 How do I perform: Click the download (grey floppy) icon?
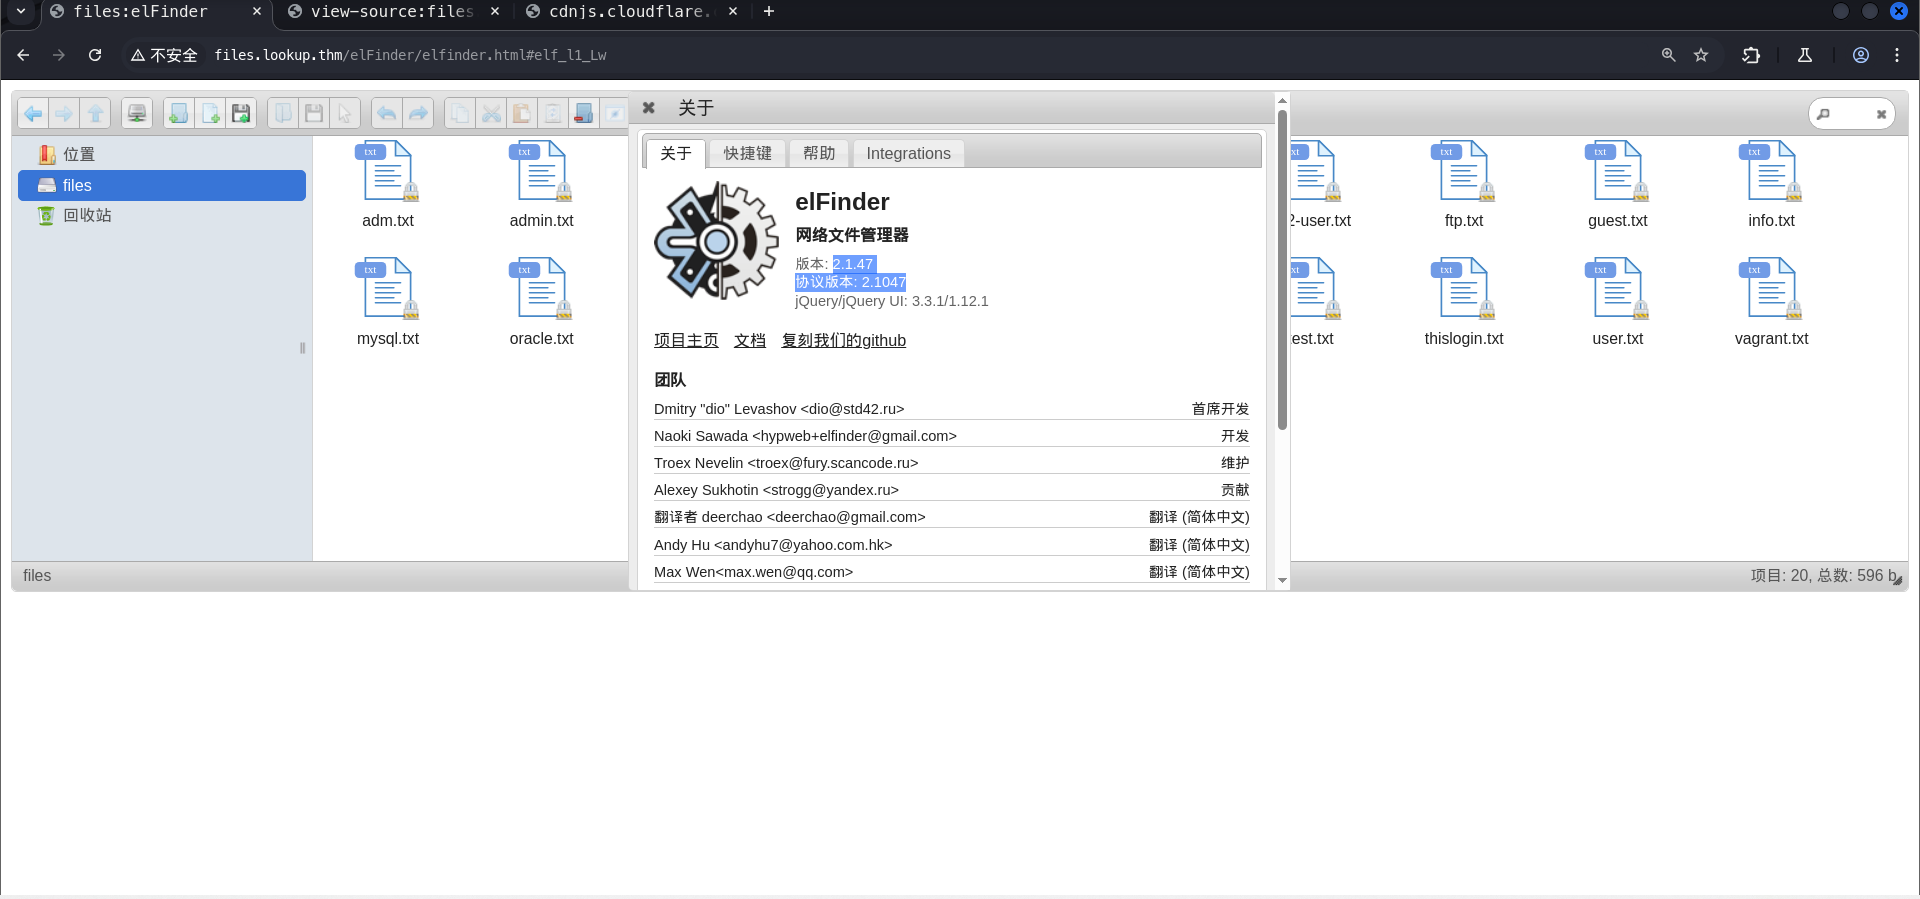[x=314, y=114]
